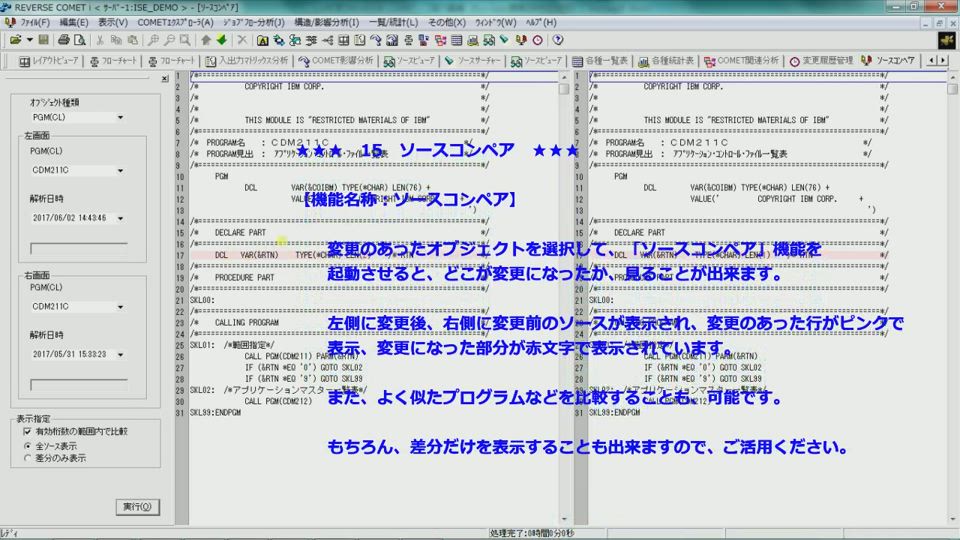The height and width of the screenshot is (540, 960).
Task: Select 全ソース表示 radio button
Action: click(28, 445)
